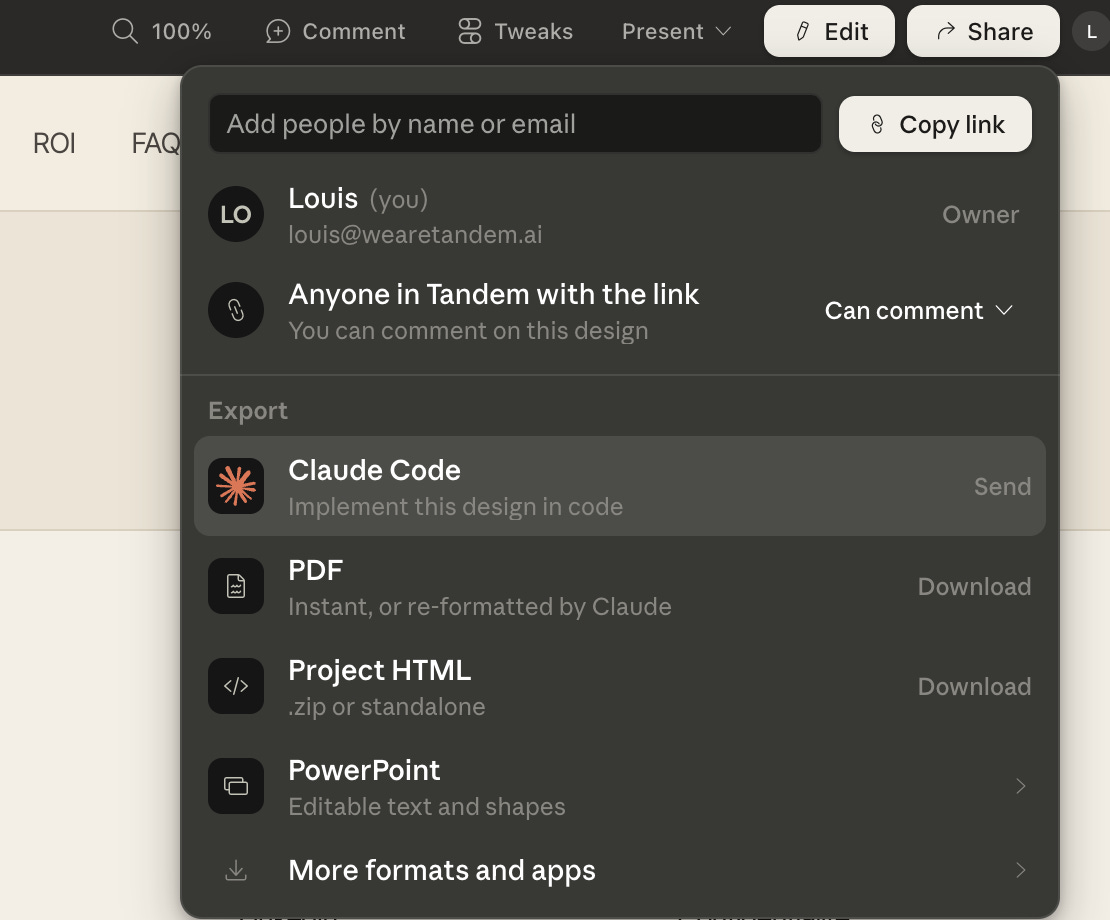The height and width of the screenshot is (920, 1110).
Task: Open the Tweaks panel
Action: click(x=515, y=32)
